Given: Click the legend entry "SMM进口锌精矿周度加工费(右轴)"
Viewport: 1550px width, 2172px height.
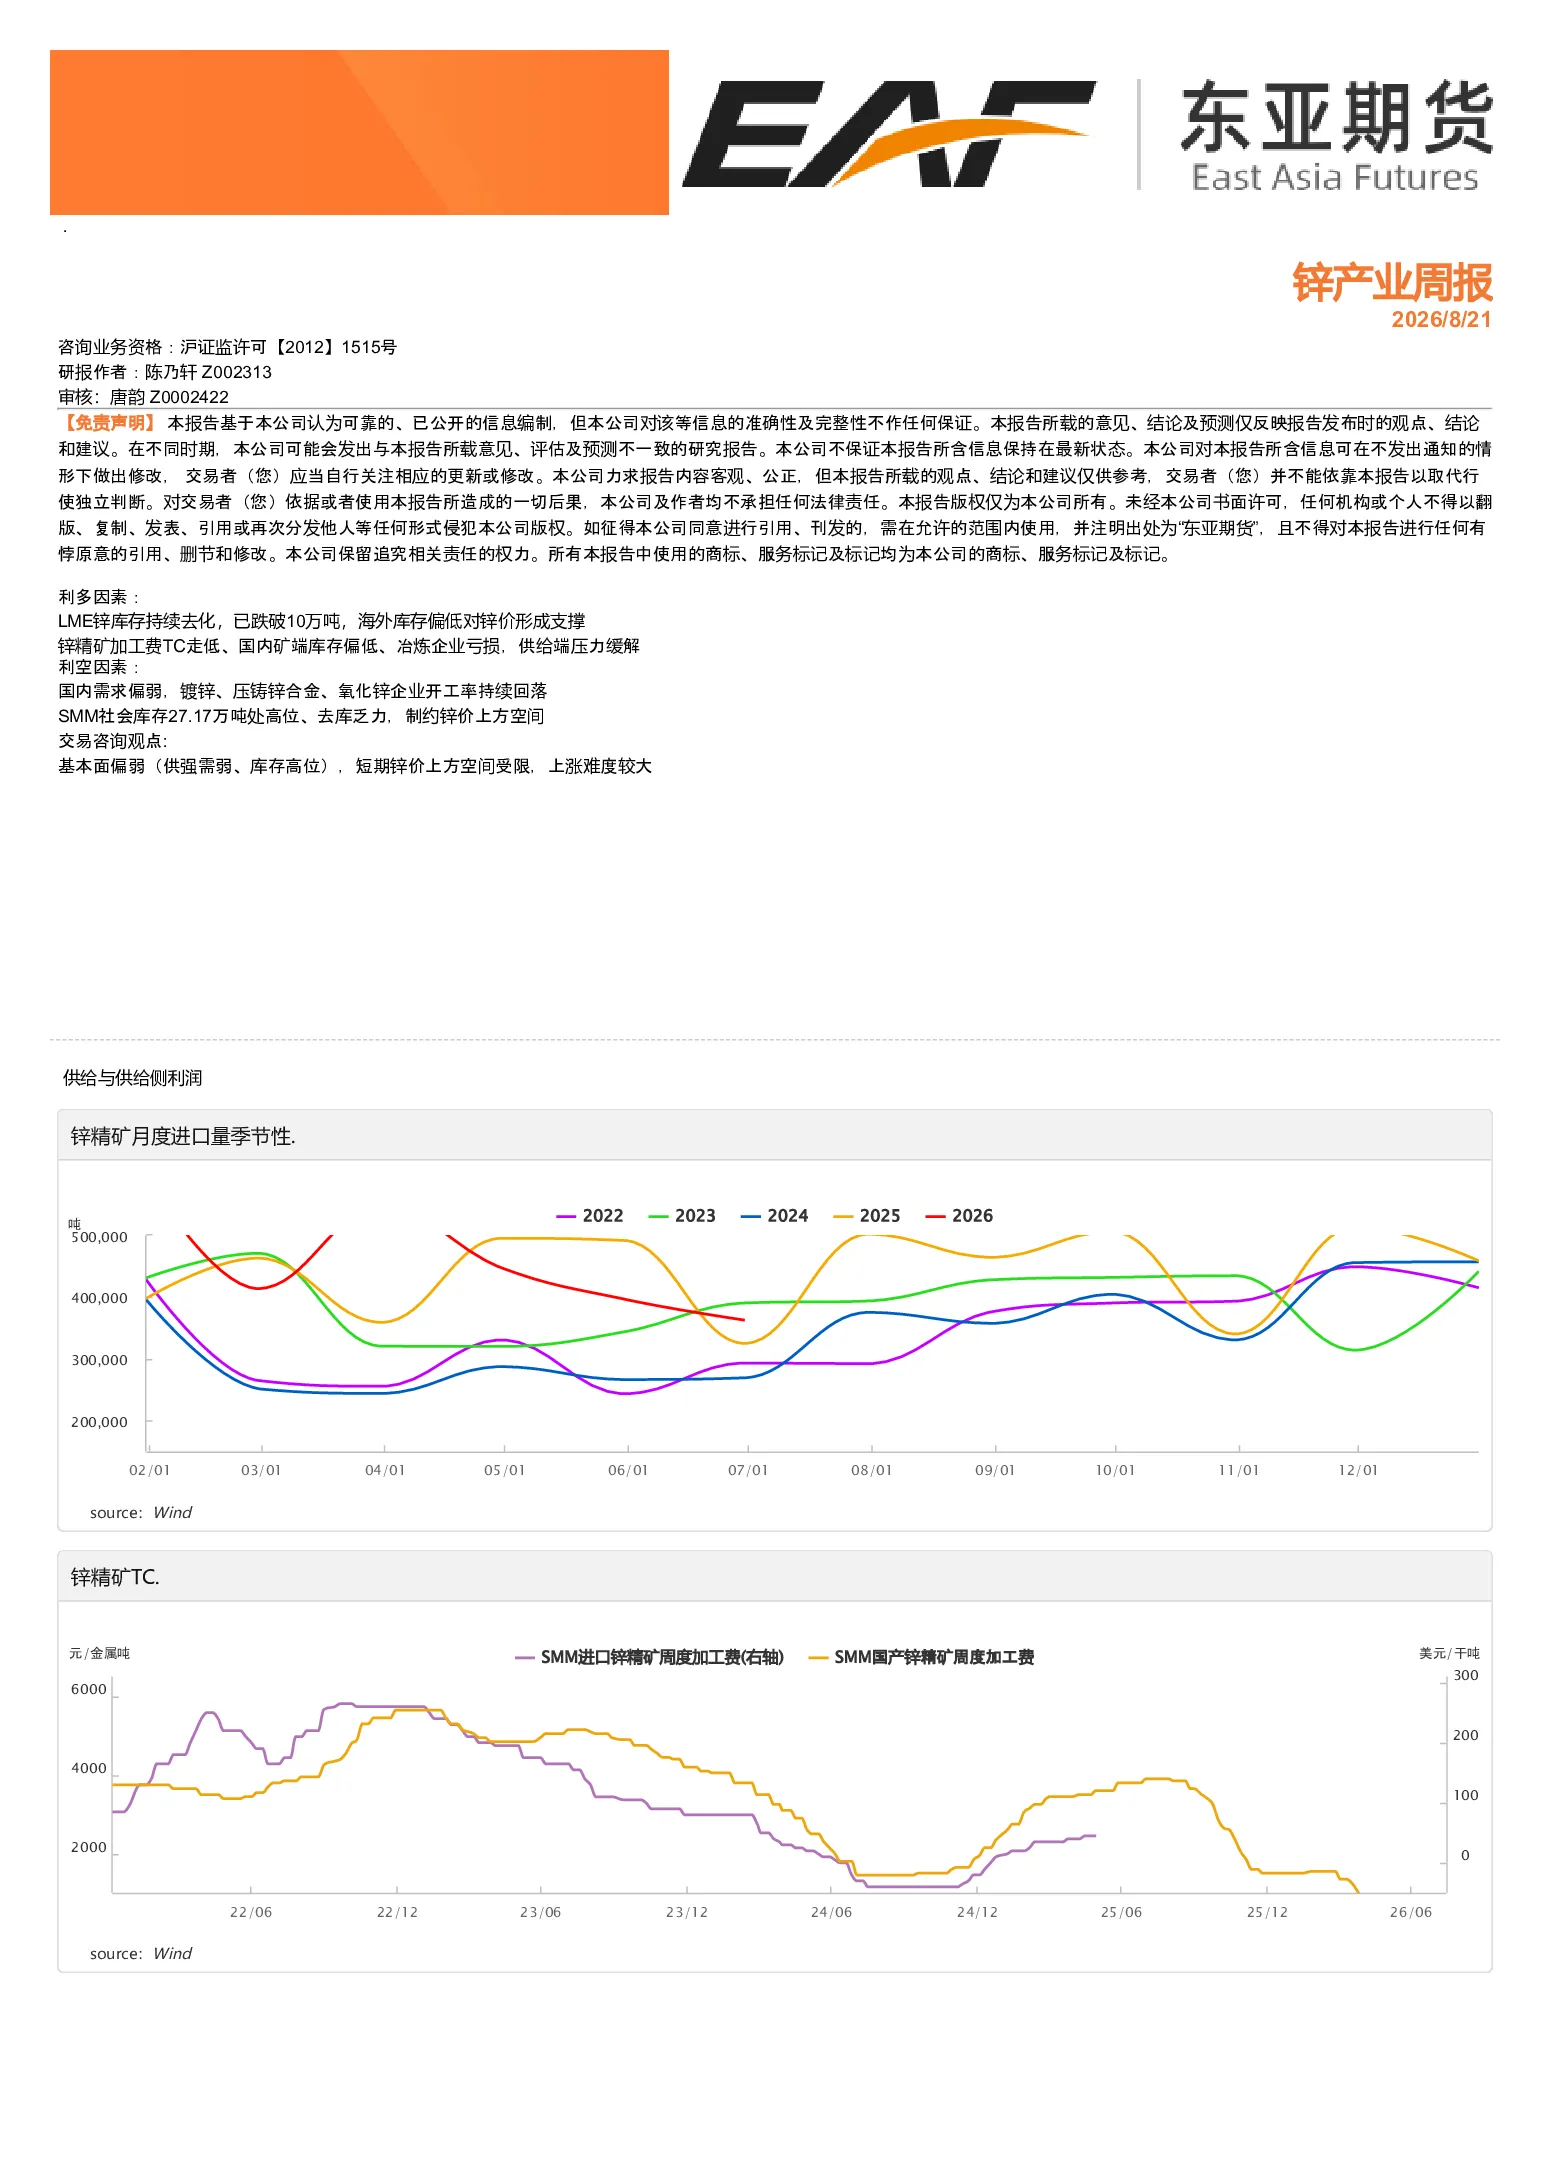Looking at the screenshot, I should (650, 1657).
